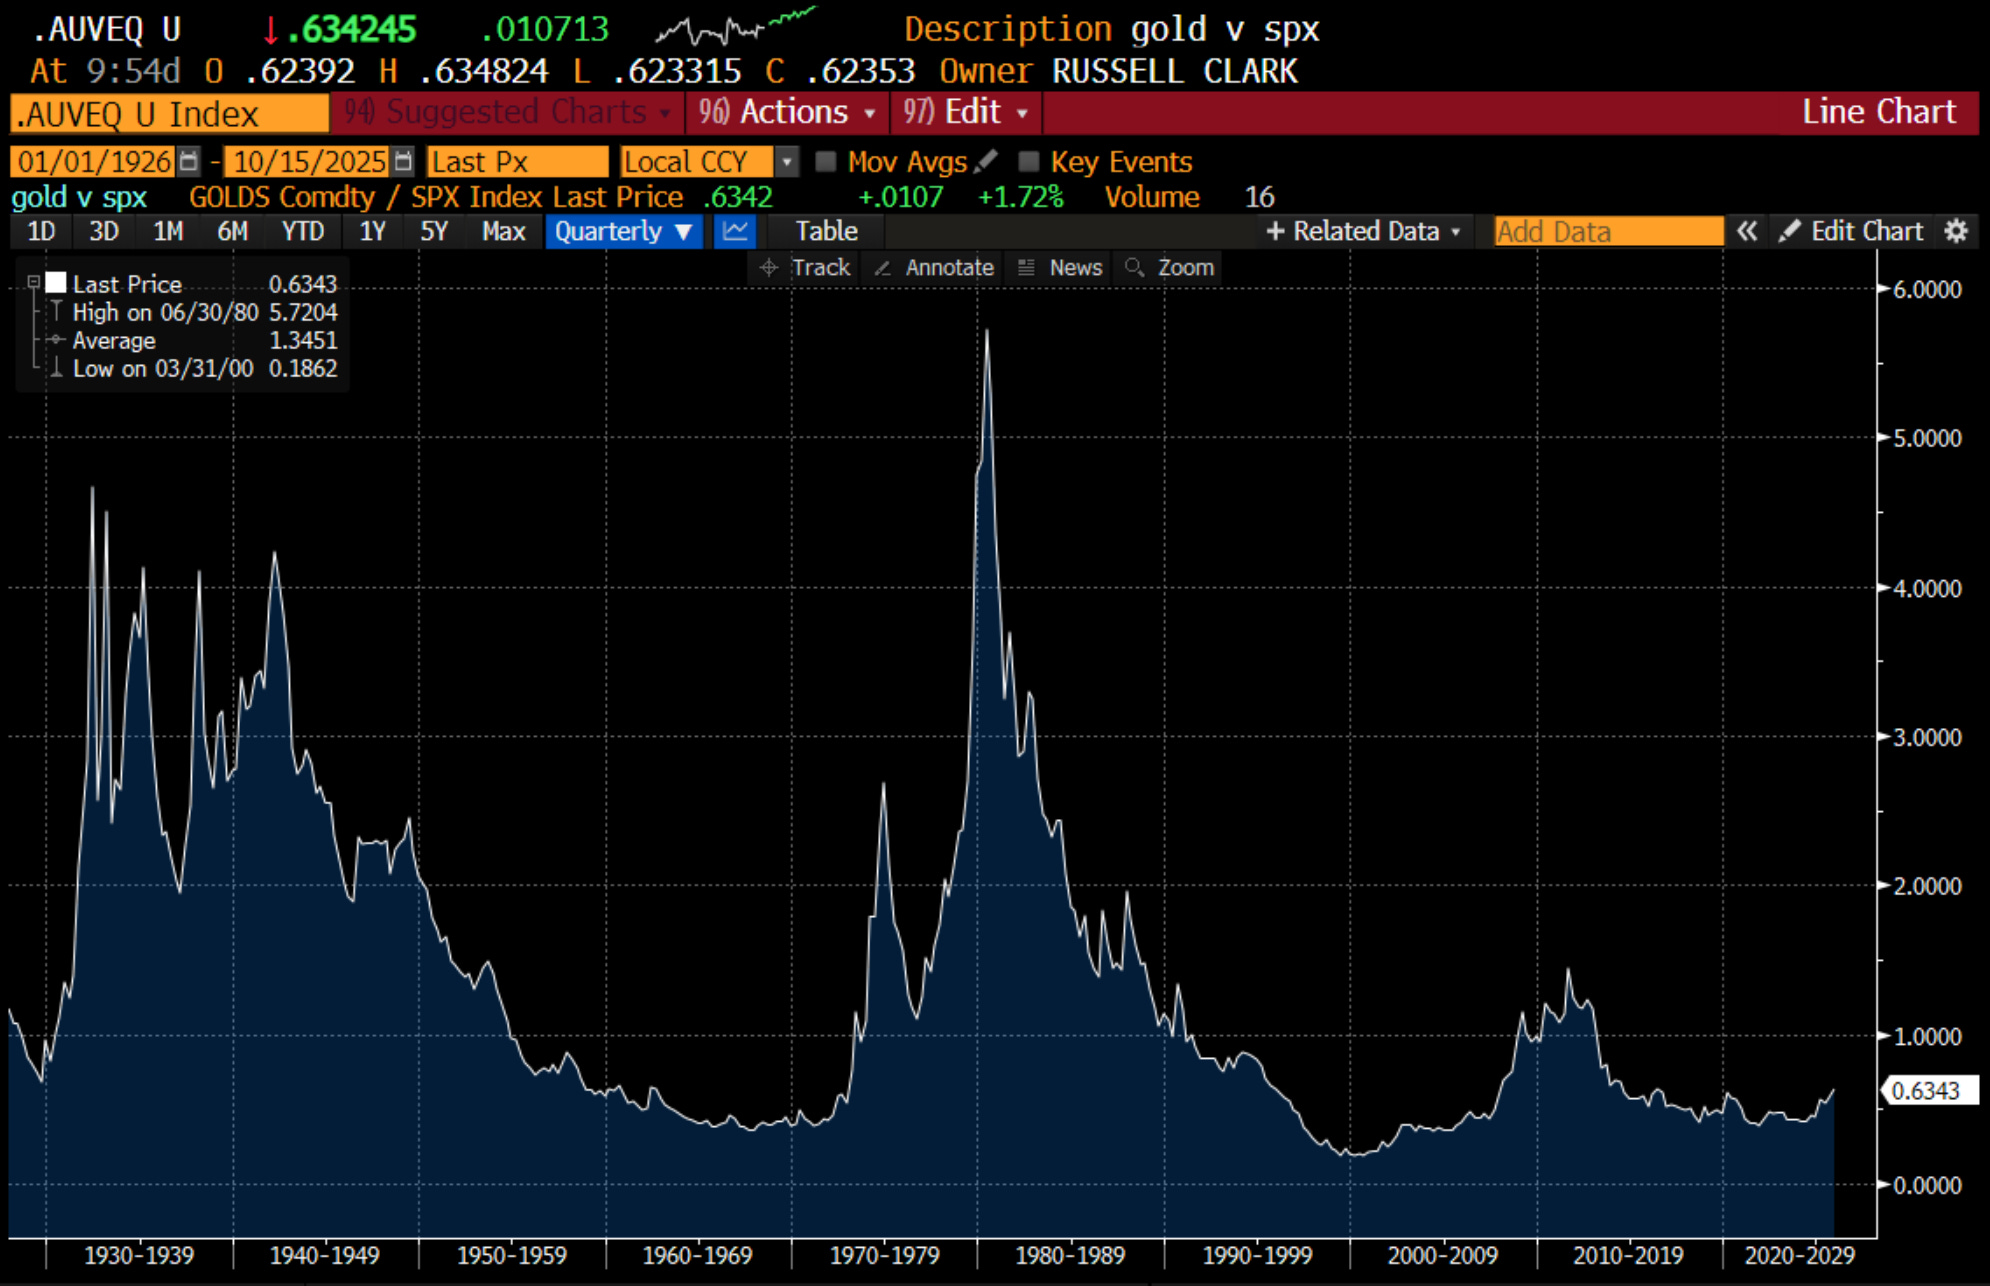Expand the Related Data dropdown
The image size is (1990, 1286).
click(x=1364, y=232)
